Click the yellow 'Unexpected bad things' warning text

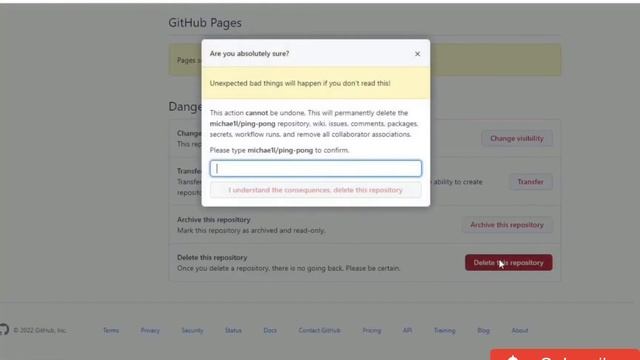coord(300,83)
